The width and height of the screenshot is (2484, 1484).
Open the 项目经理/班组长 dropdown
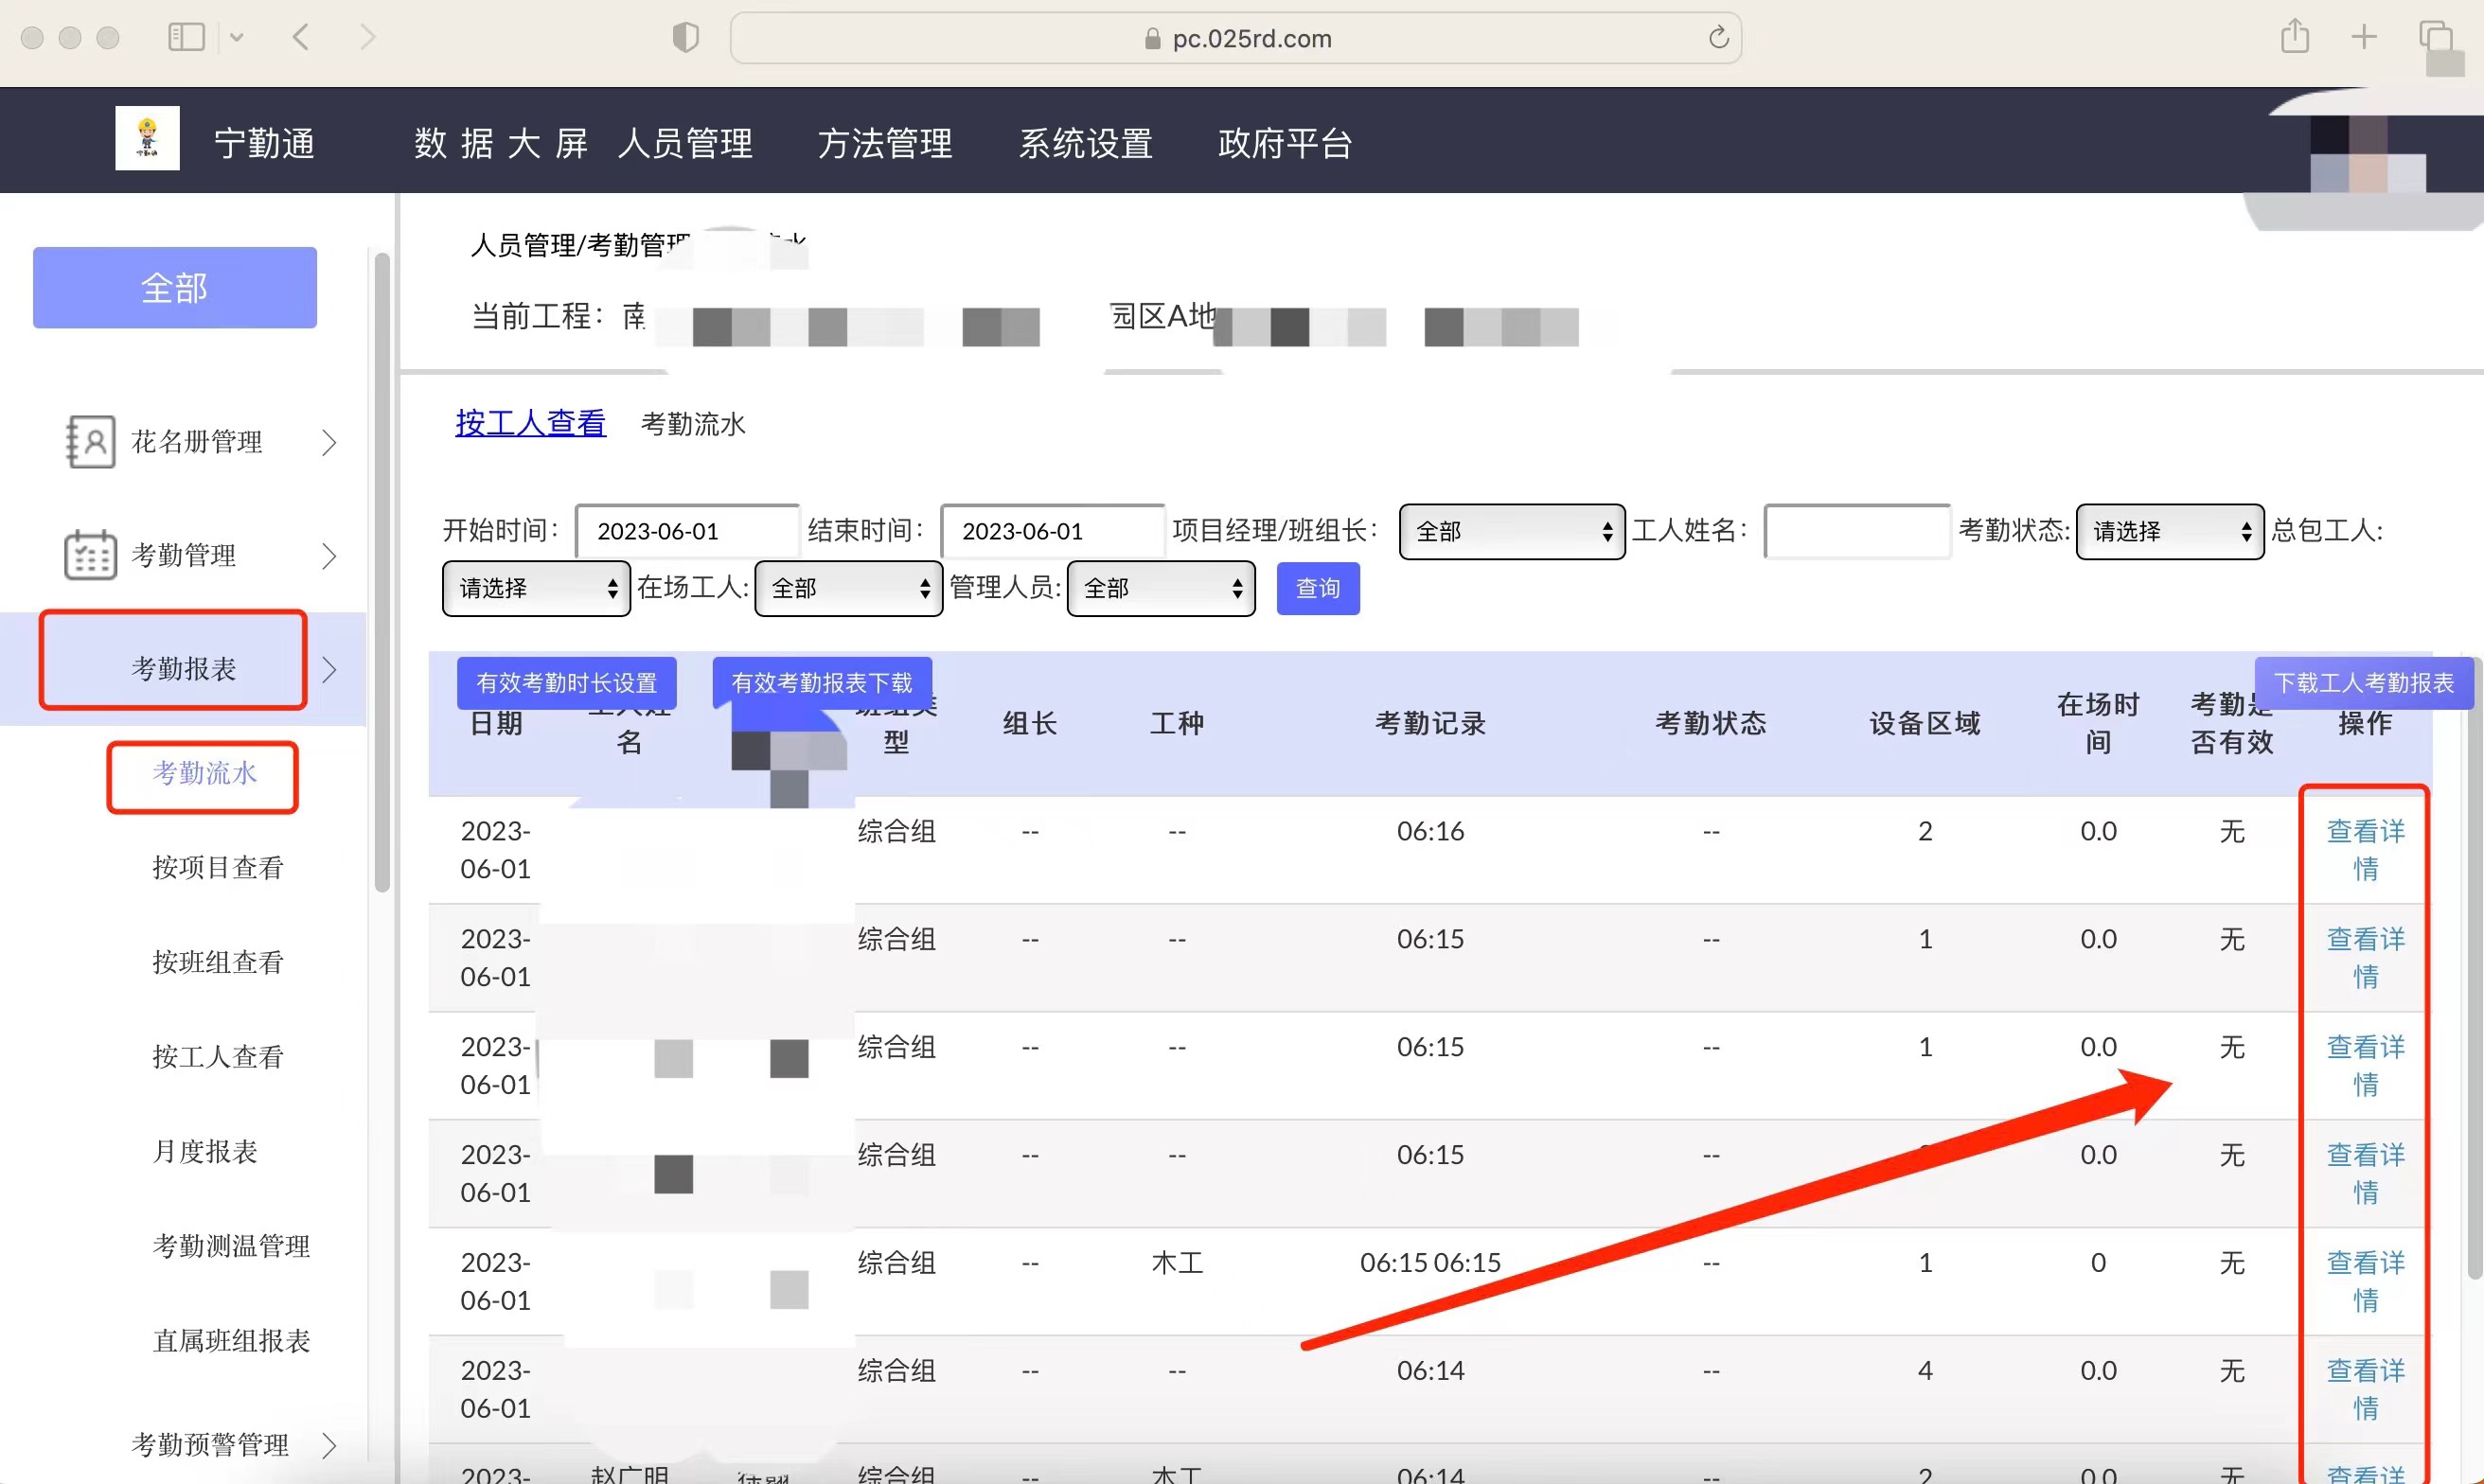pos(1511,532)
